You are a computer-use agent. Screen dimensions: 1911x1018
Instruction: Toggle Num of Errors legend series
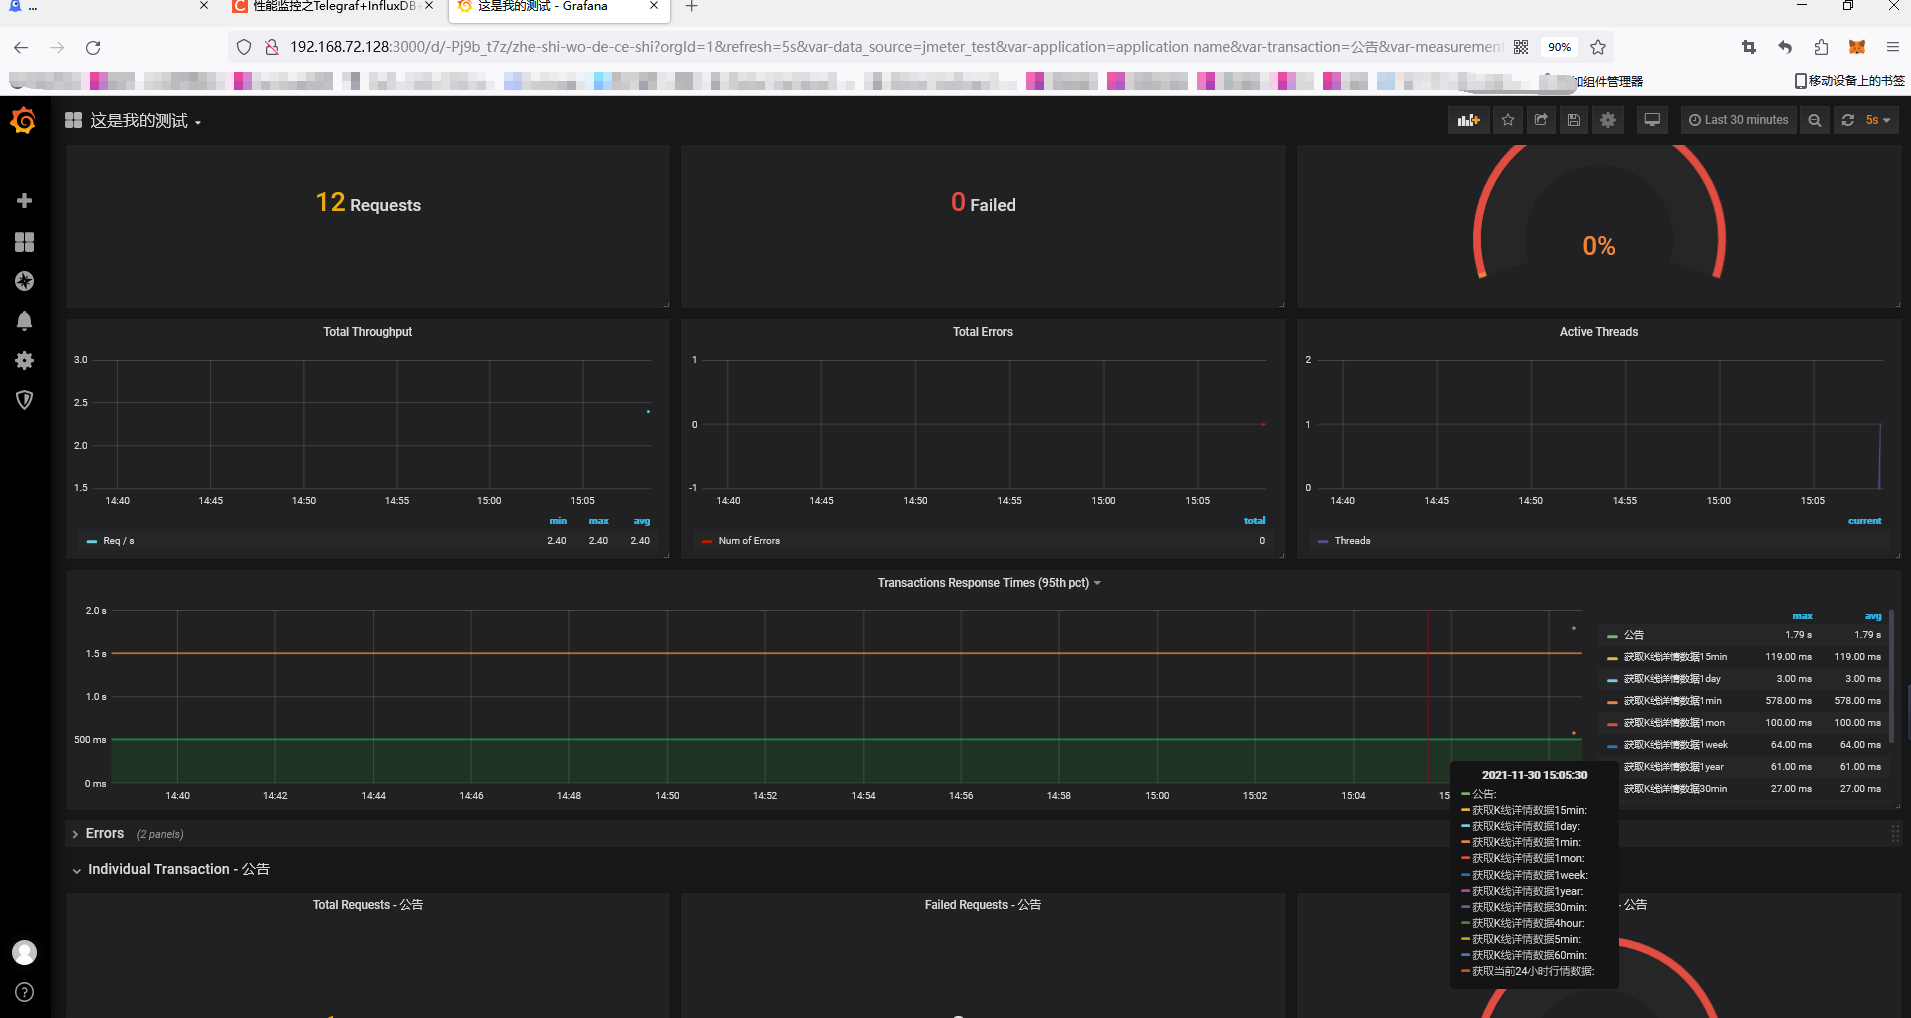click(748, 541)
